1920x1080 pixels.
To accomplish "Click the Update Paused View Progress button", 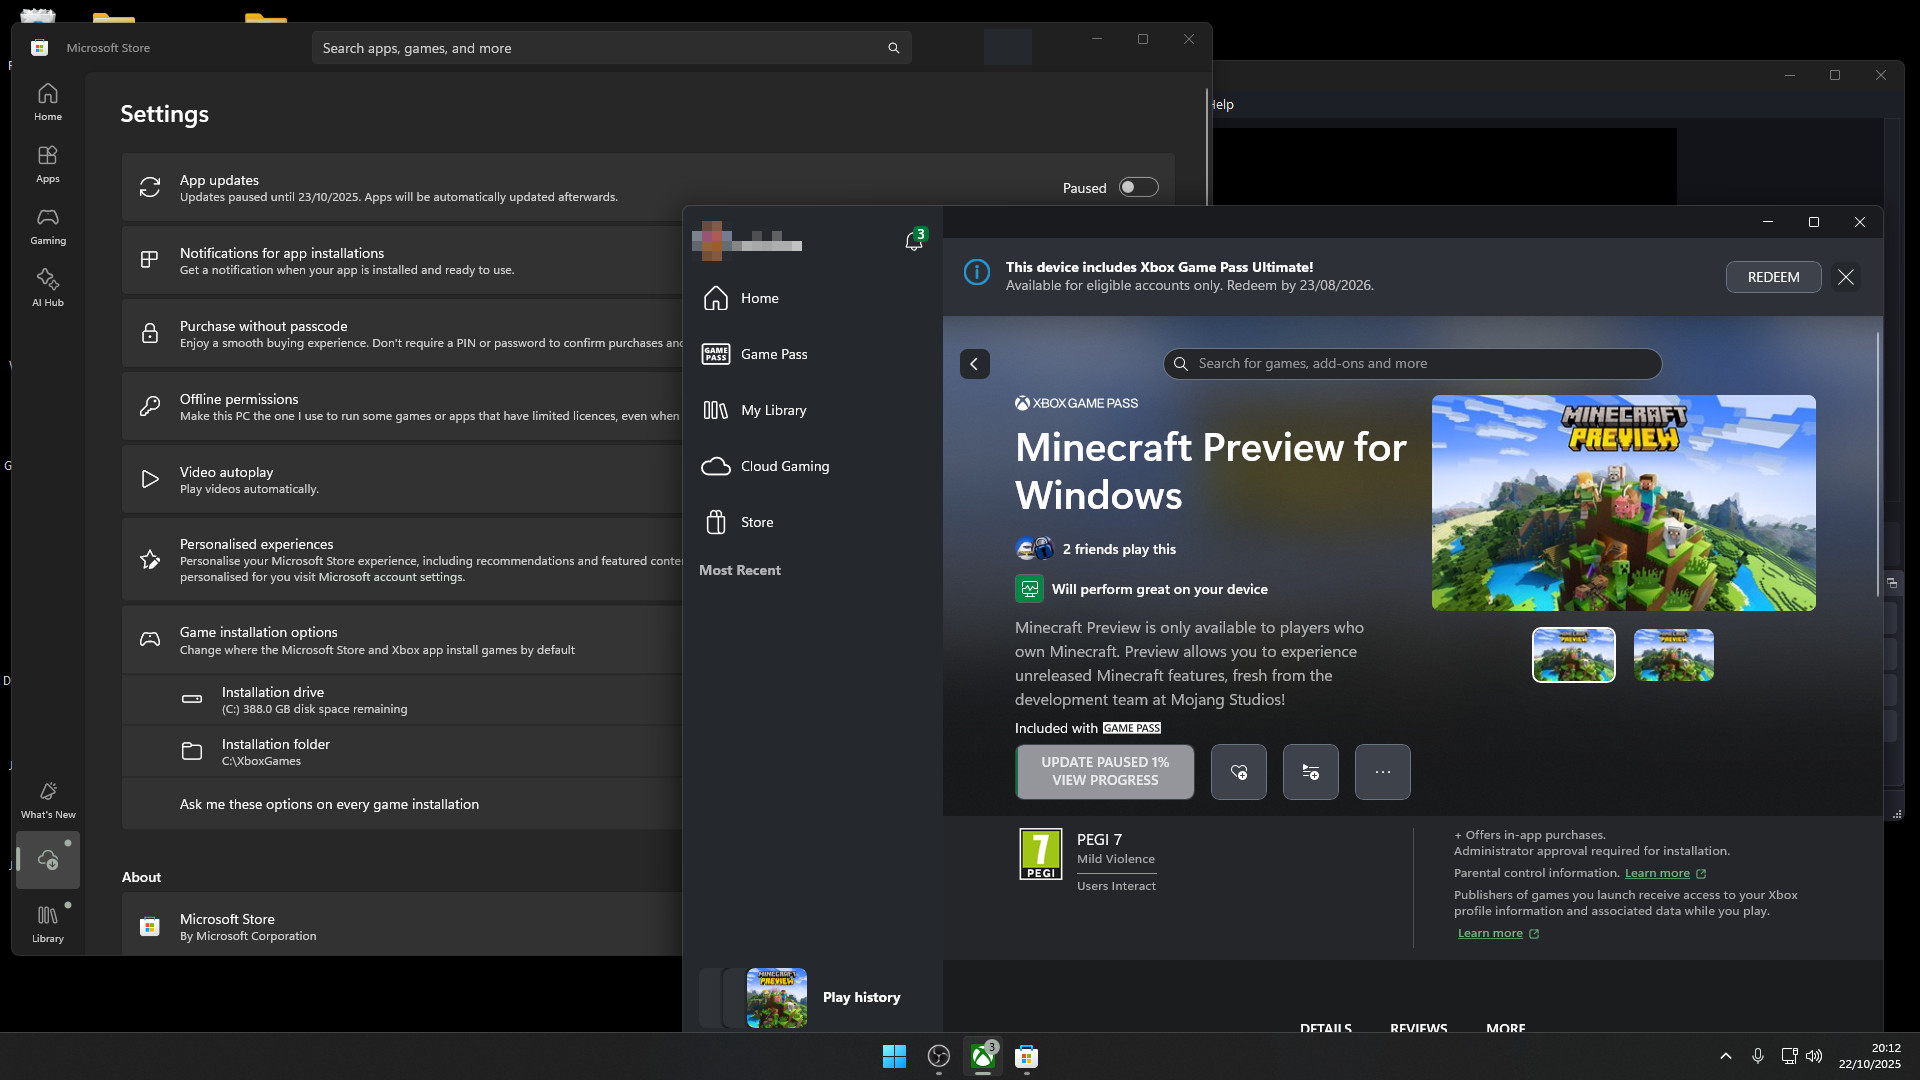I will pyautogui.click(x=1104, y=771).
